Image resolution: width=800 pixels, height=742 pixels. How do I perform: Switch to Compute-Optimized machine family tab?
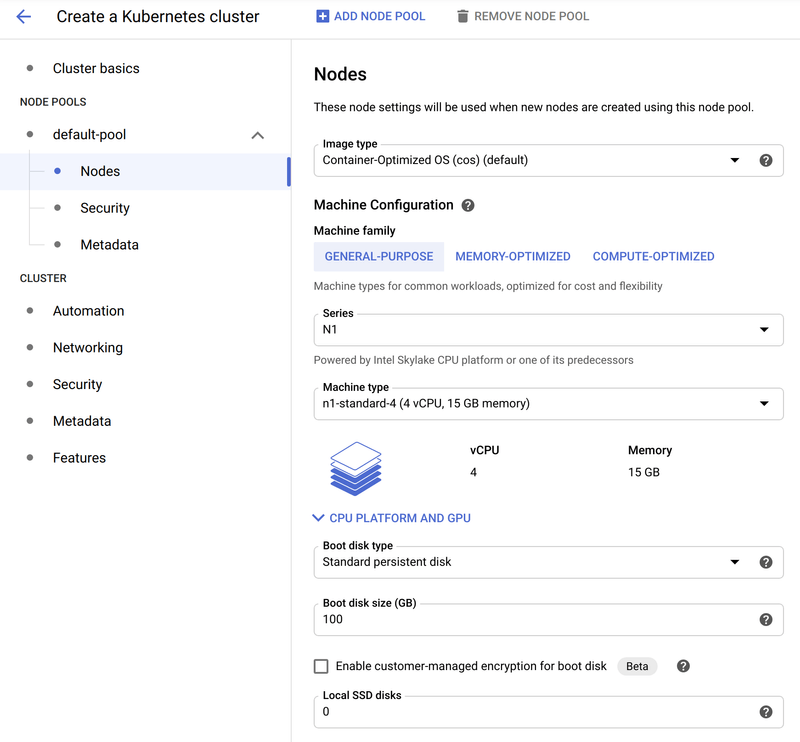click(653, 257)
